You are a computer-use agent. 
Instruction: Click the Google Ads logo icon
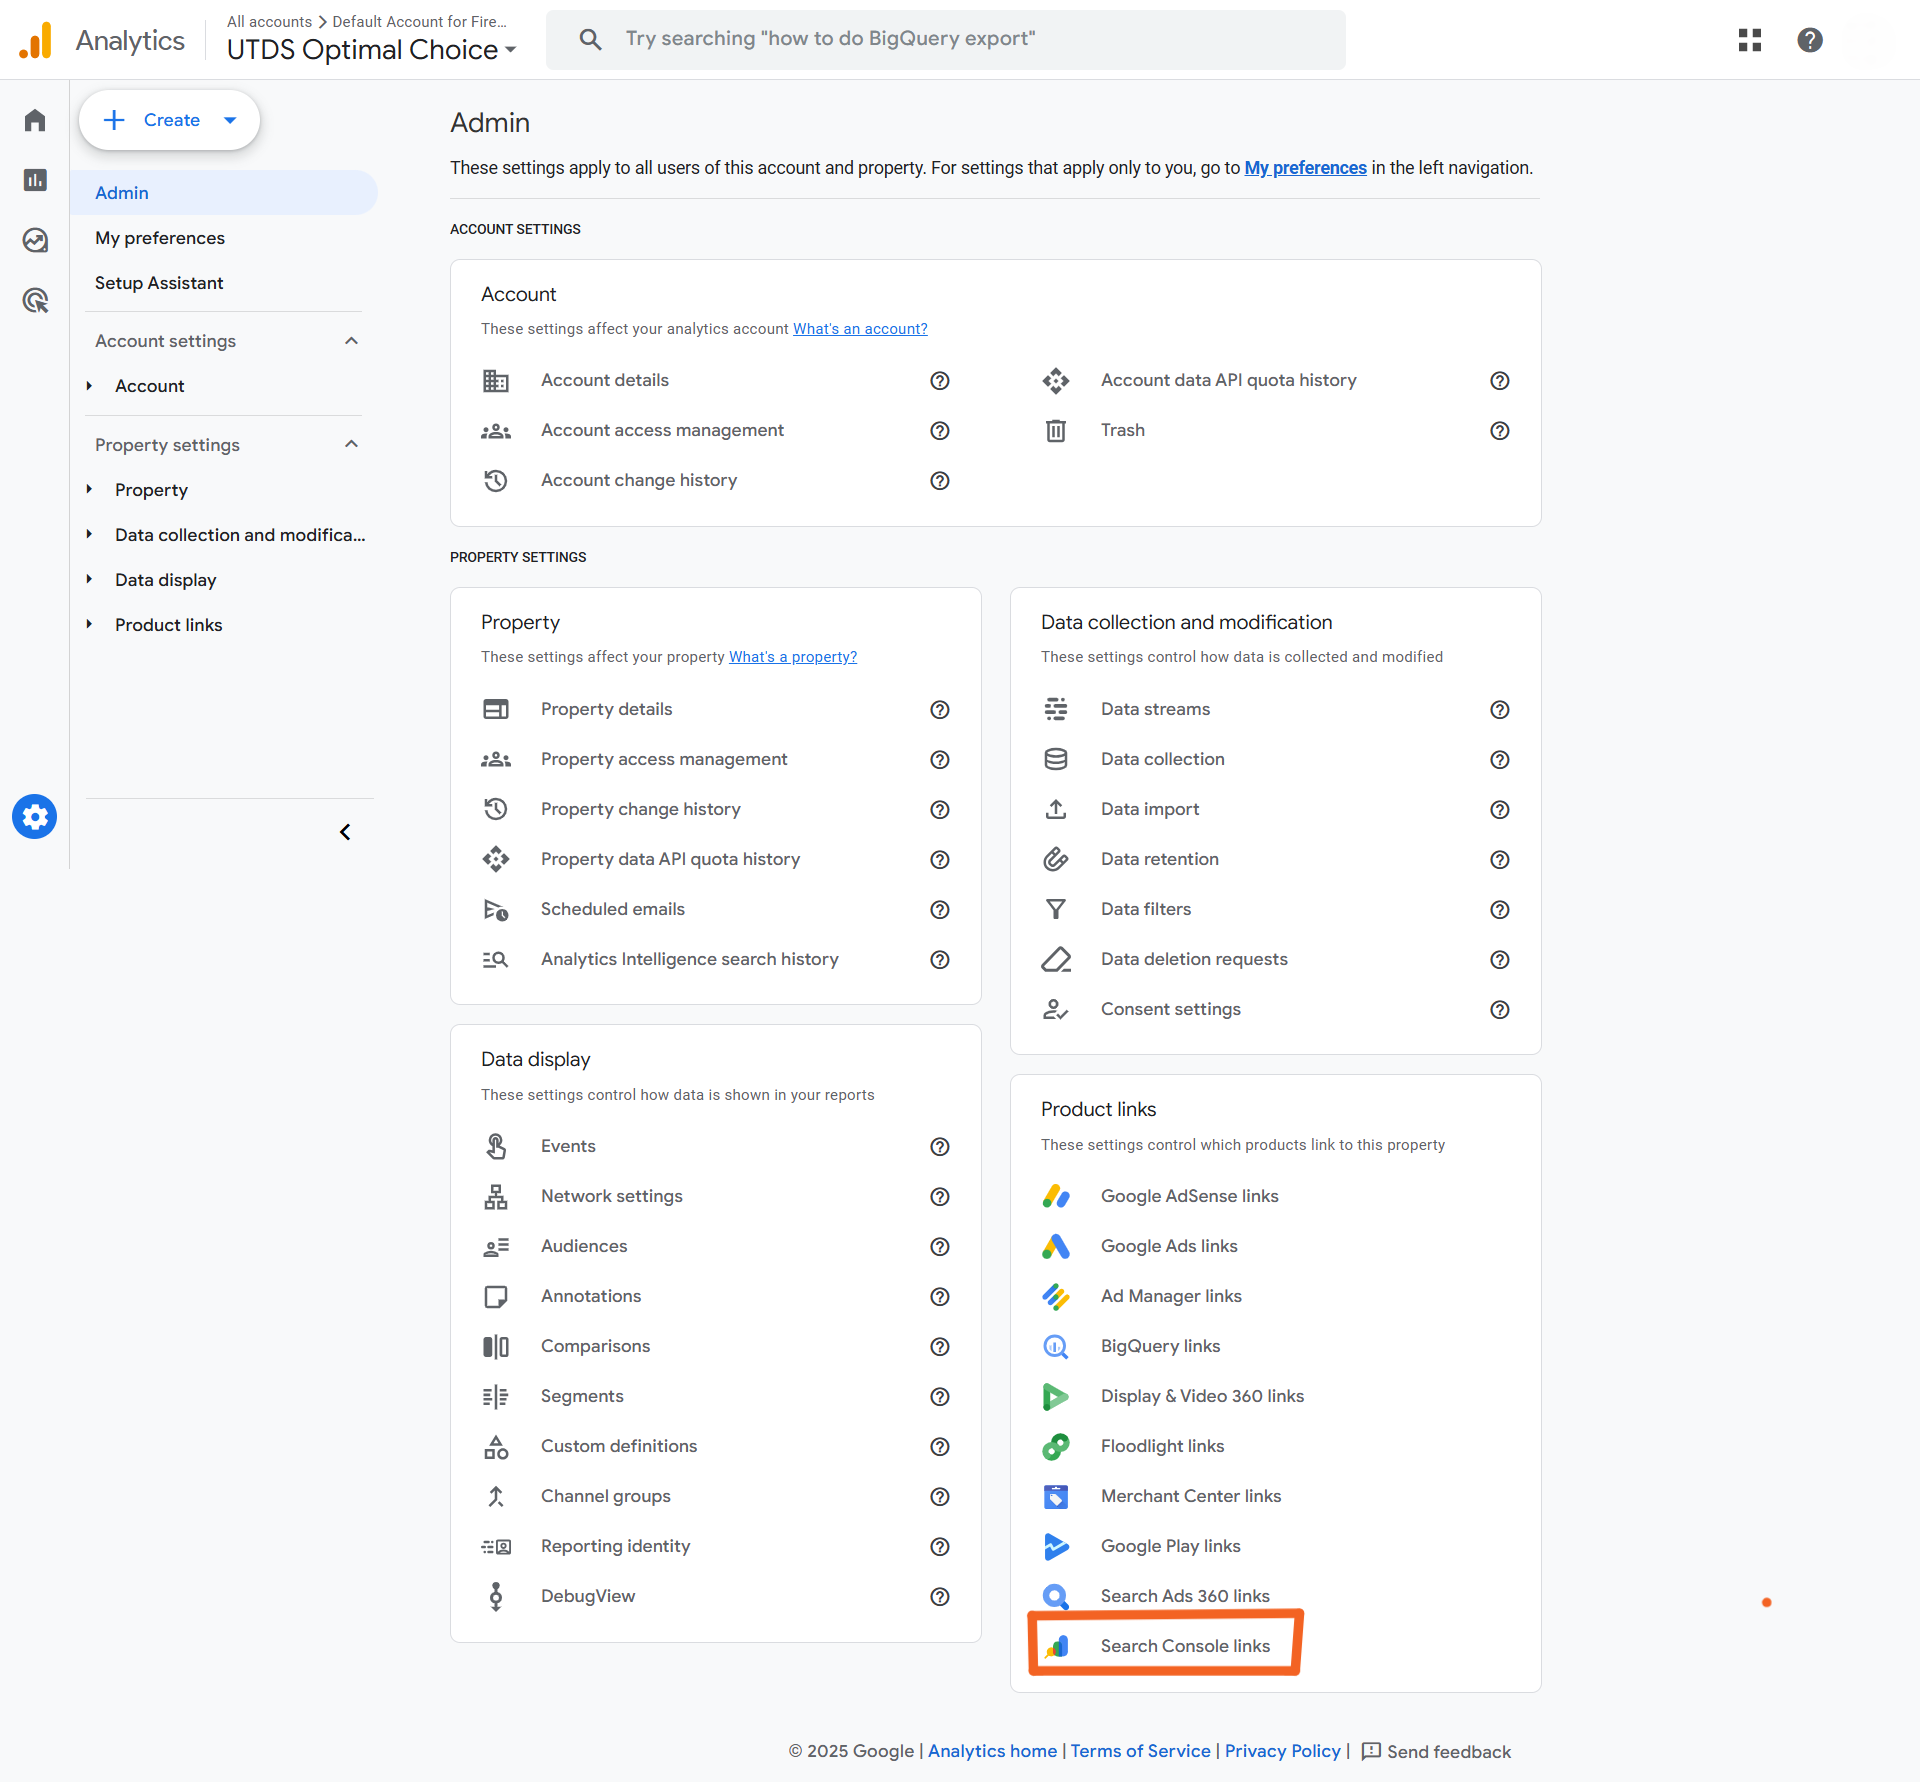click(x=1056, y=1246)
